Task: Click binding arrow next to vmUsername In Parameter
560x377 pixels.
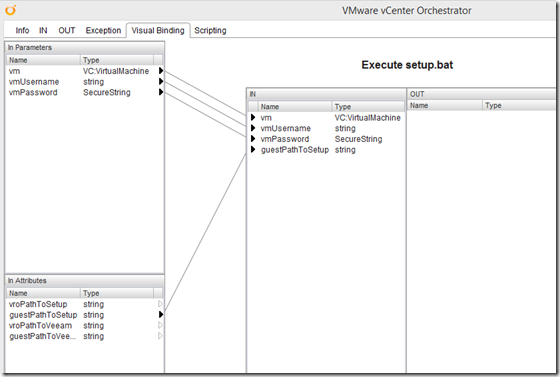Action: [161, 81]
